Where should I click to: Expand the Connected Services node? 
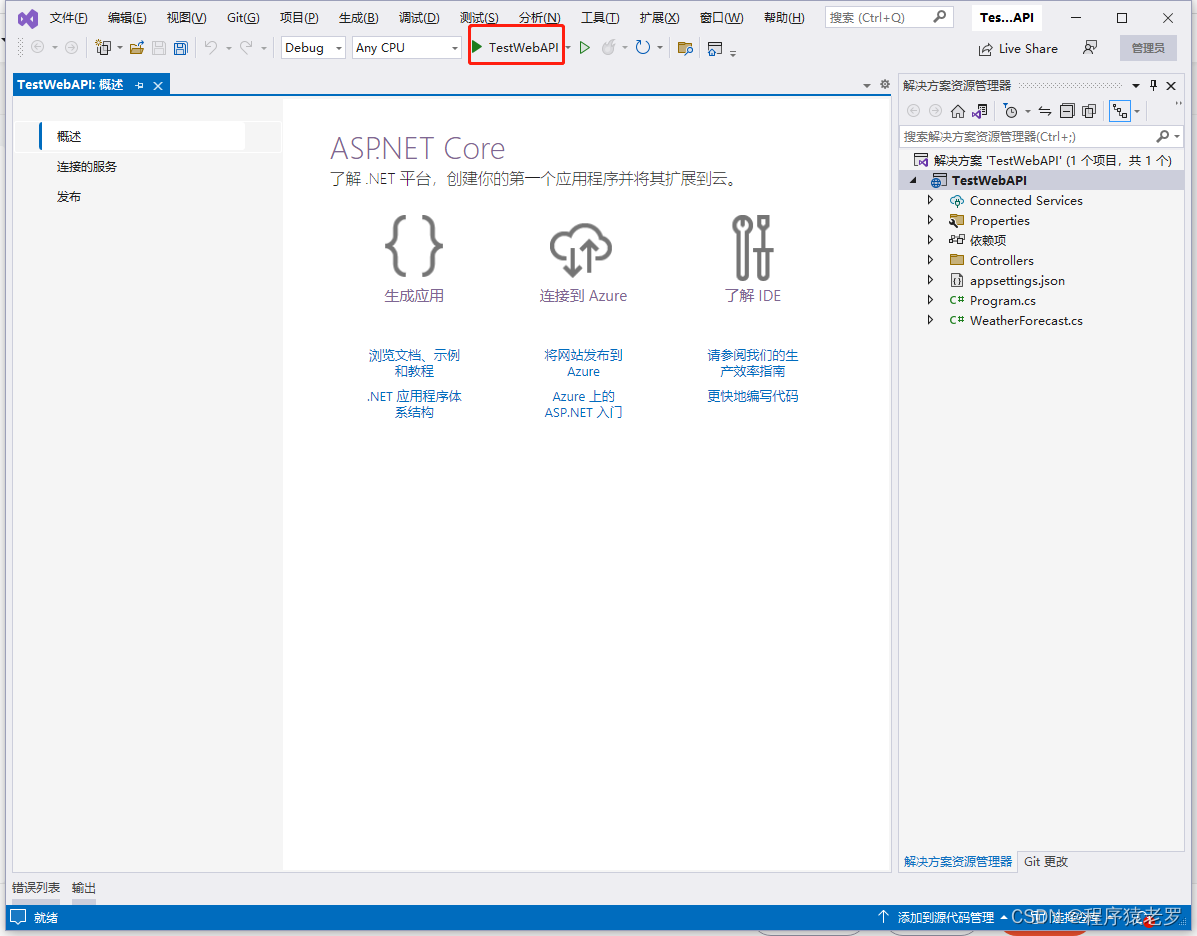click(930, 200)
